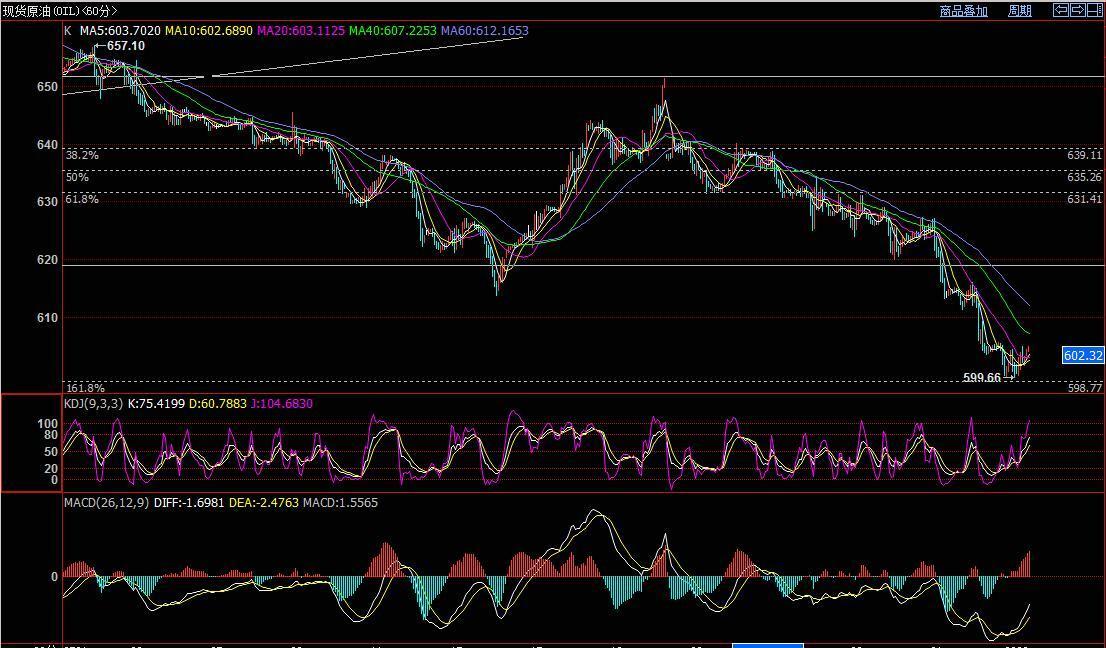Viewport: 1106px width, 648px height.
Task: Click the left arrow navigation icon
Action: point(1062,10)
